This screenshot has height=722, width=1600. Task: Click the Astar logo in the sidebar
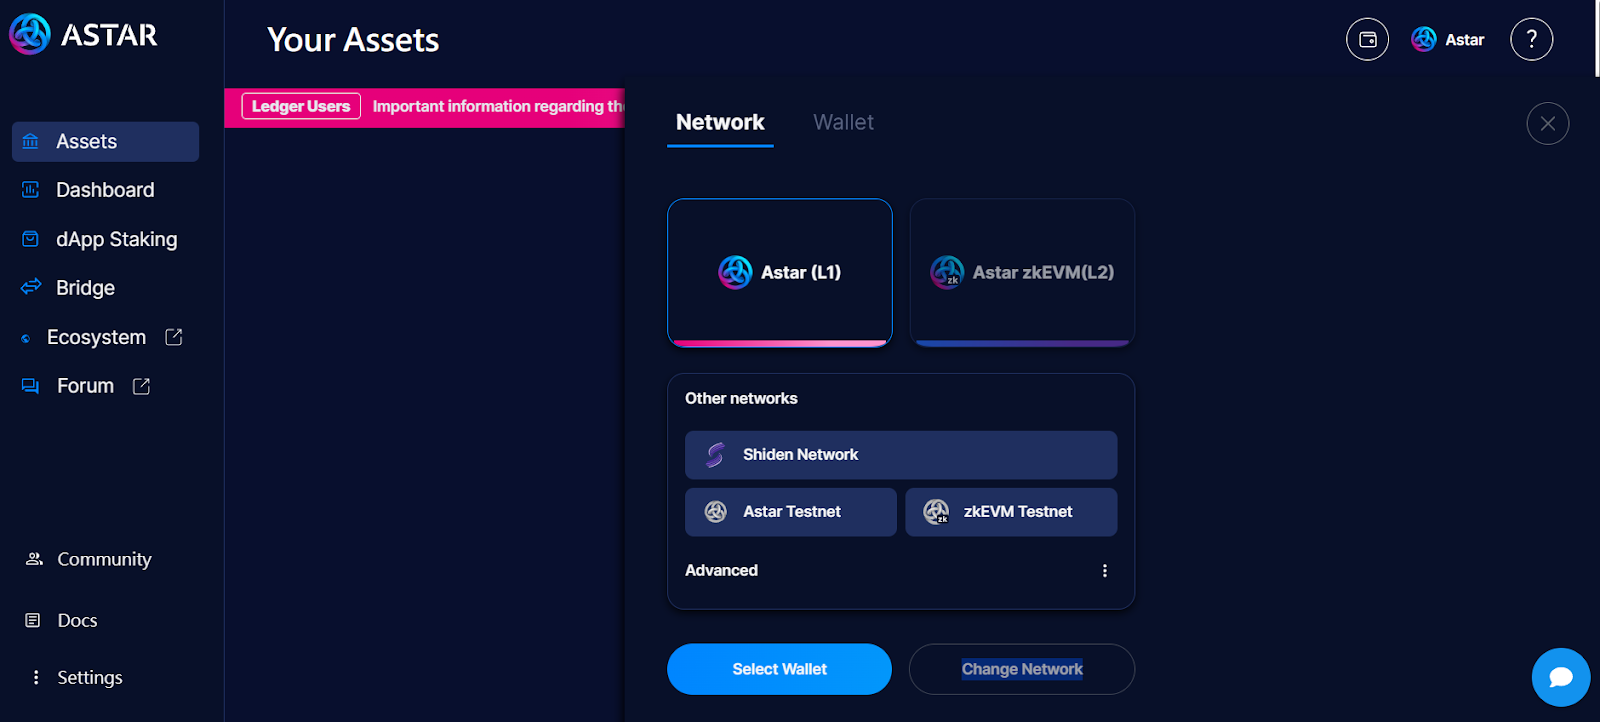(x=30, y=34)
